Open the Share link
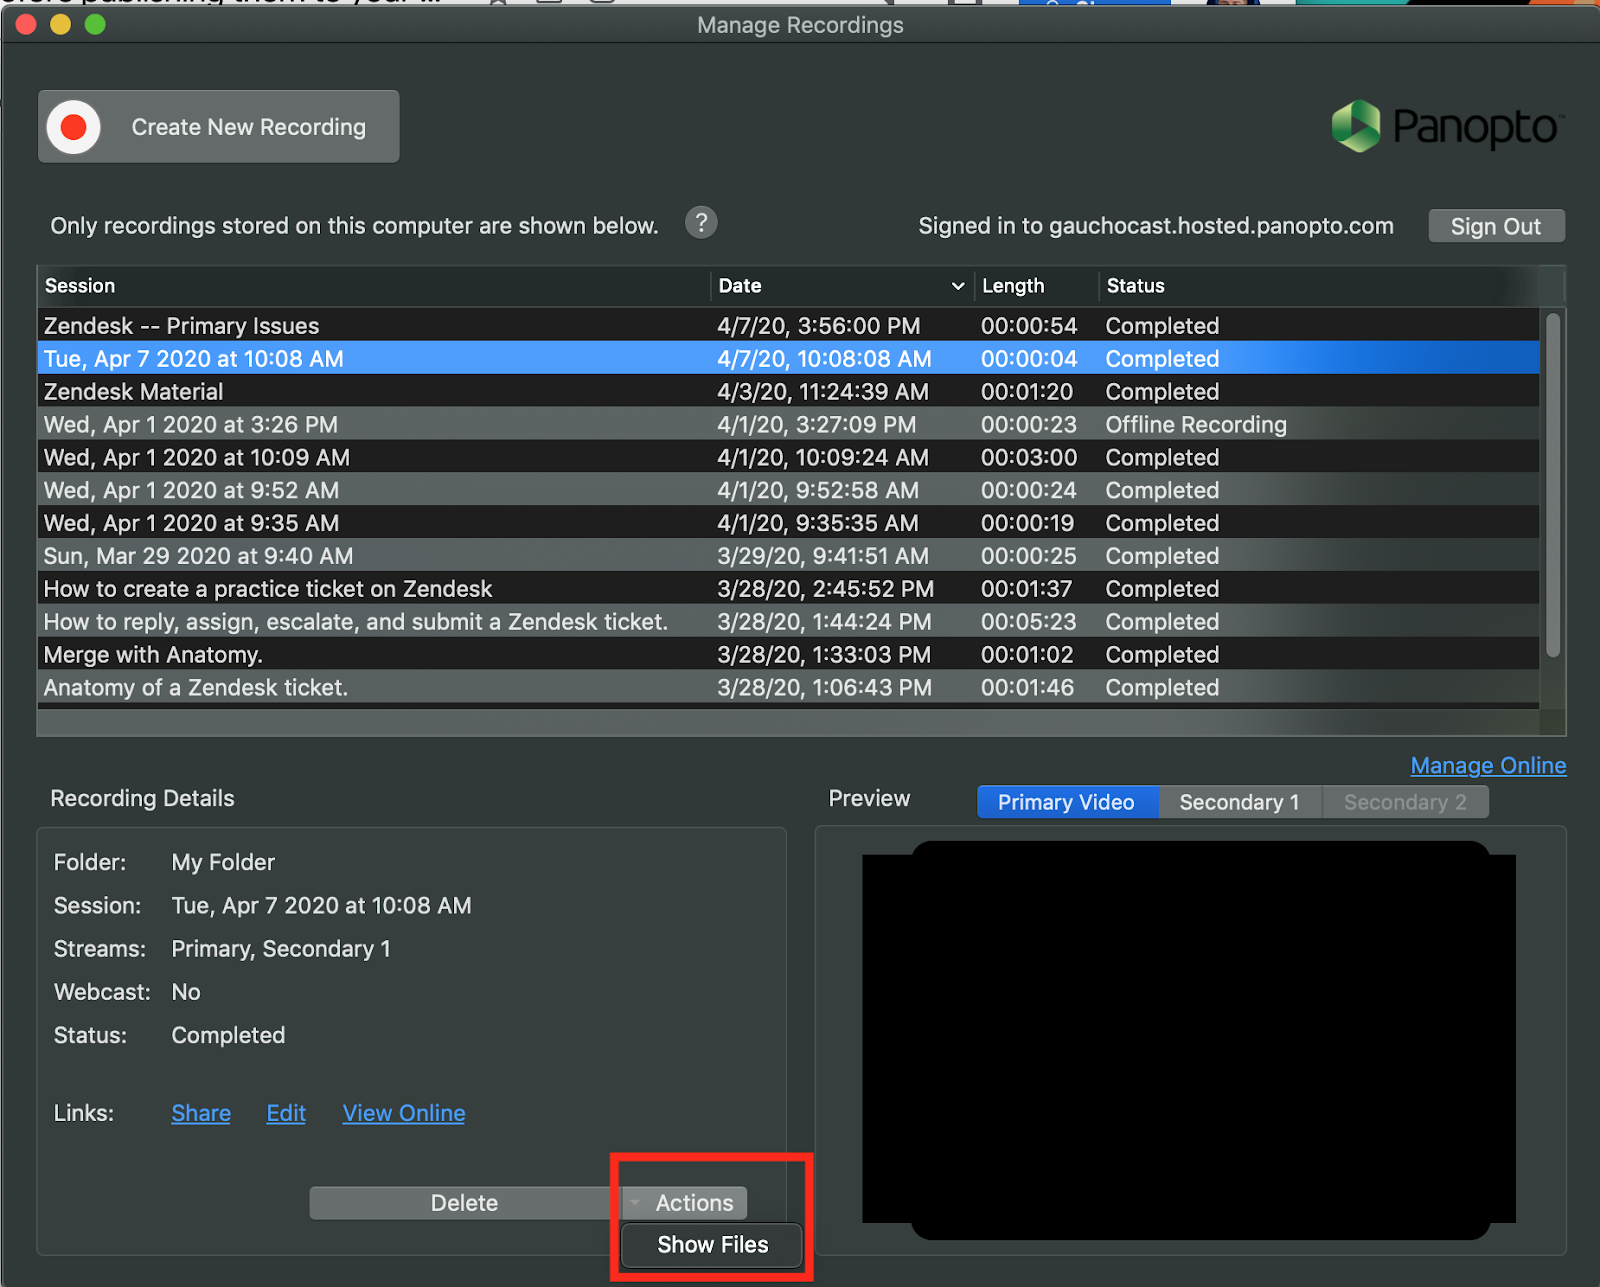 pyautogui.click(x=201, y=1113)
